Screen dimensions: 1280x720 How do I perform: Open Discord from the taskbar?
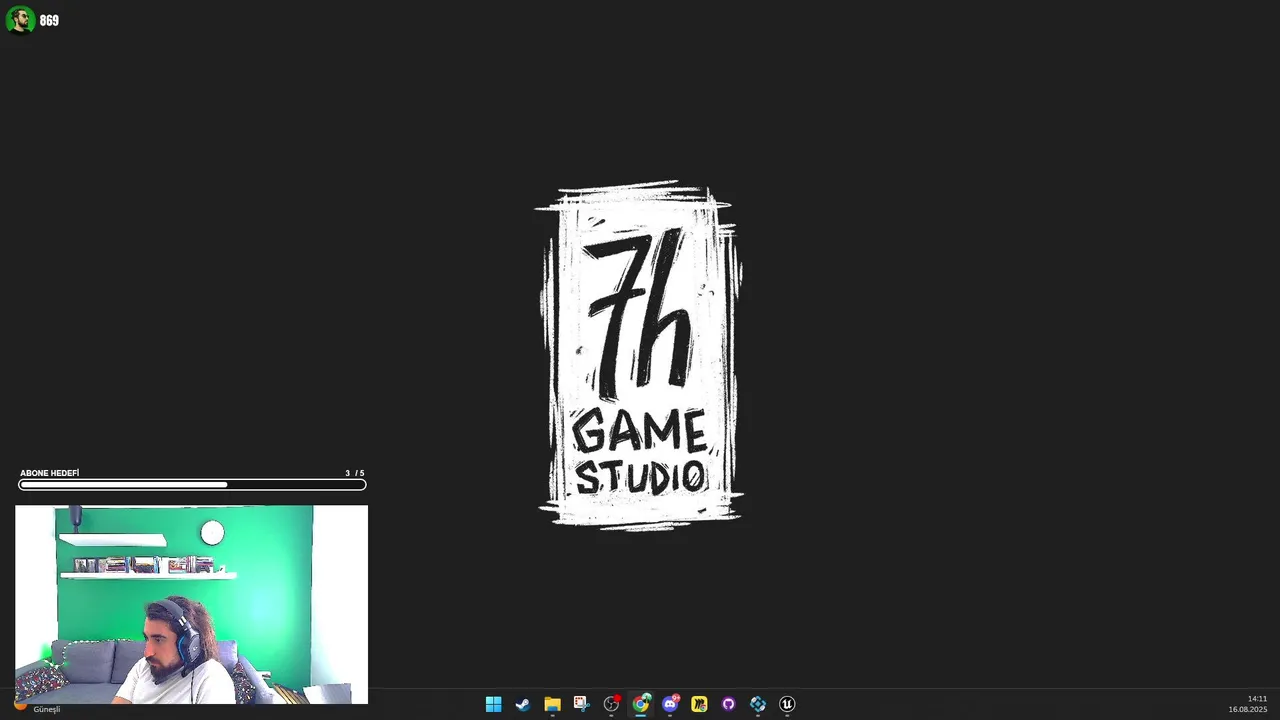pyautogui.click(x=670, y=704)
